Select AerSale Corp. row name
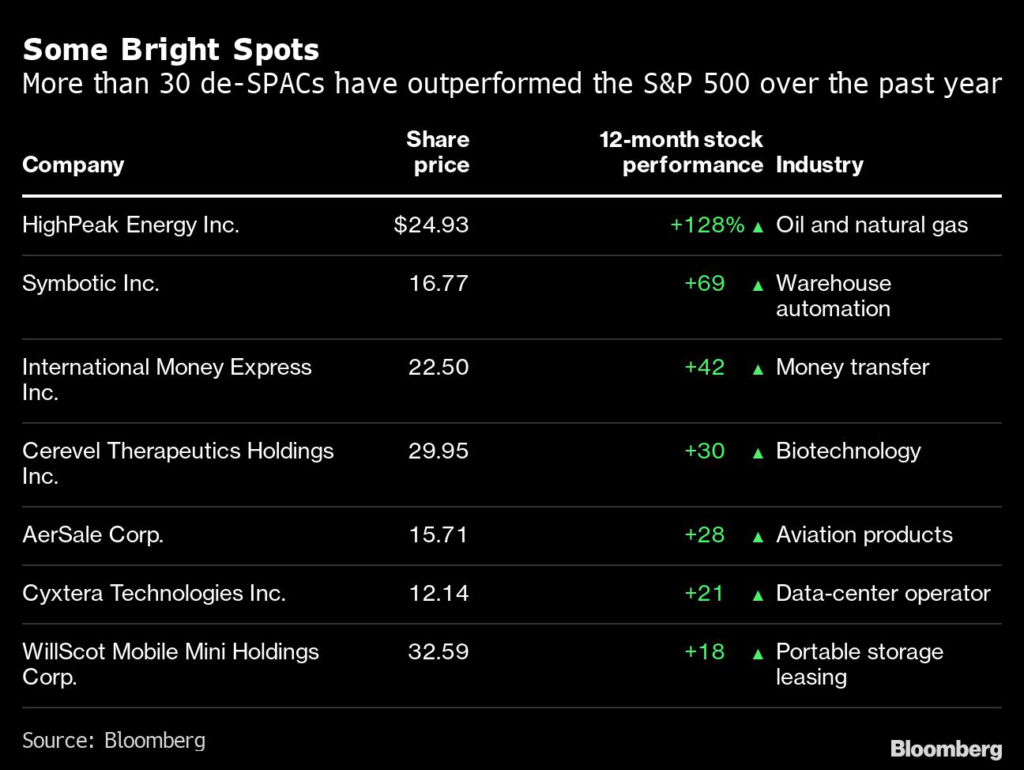Screen dimensions: 1024x770 click(x=93, y=535)
